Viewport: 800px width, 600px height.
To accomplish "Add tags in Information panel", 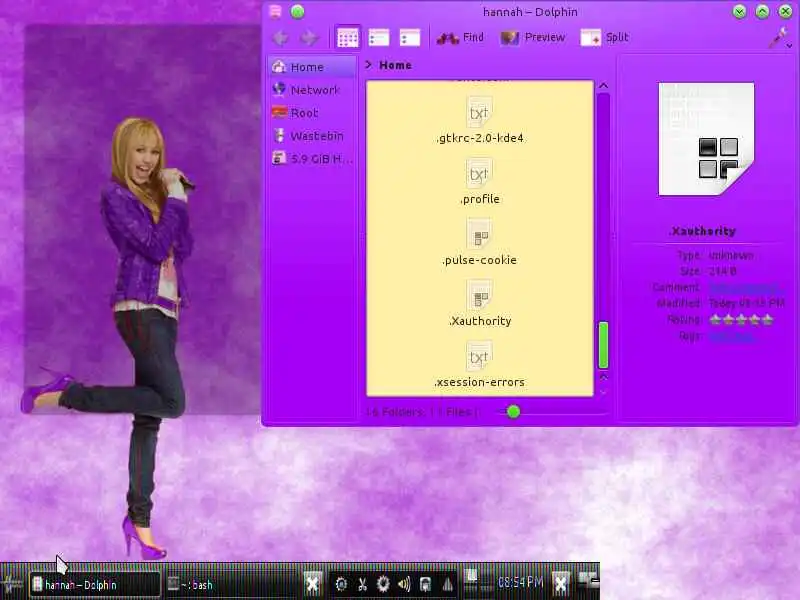I will [732, 336].
